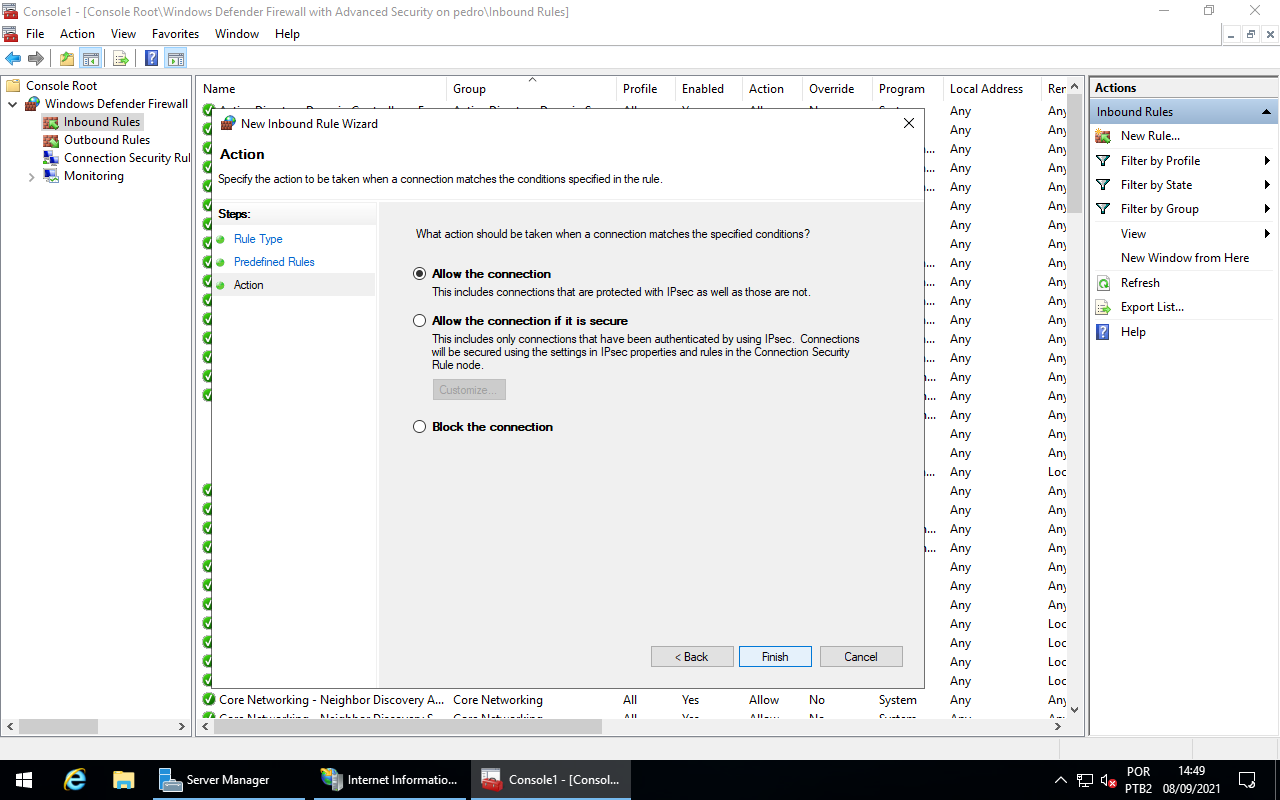This screenshot has width=1280, height=800.
Task: Select Outbound Rules in the console tree
Action: (106, 140)
